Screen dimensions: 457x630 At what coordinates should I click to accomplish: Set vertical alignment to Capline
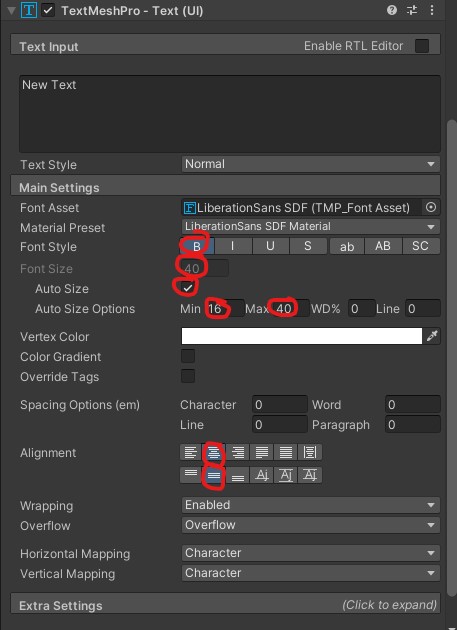coord(310,475)
